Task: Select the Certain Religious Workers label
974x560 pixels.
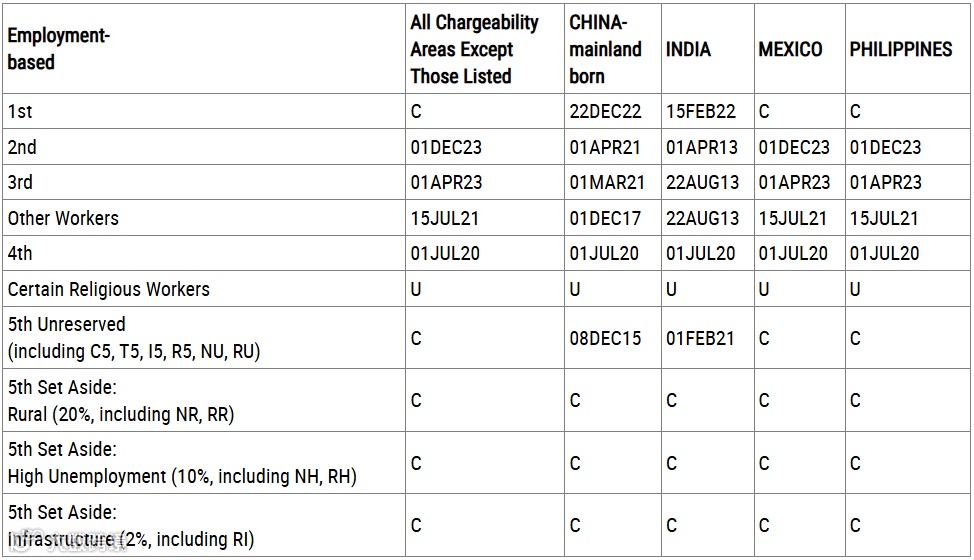Action: (x=109, y=289)
